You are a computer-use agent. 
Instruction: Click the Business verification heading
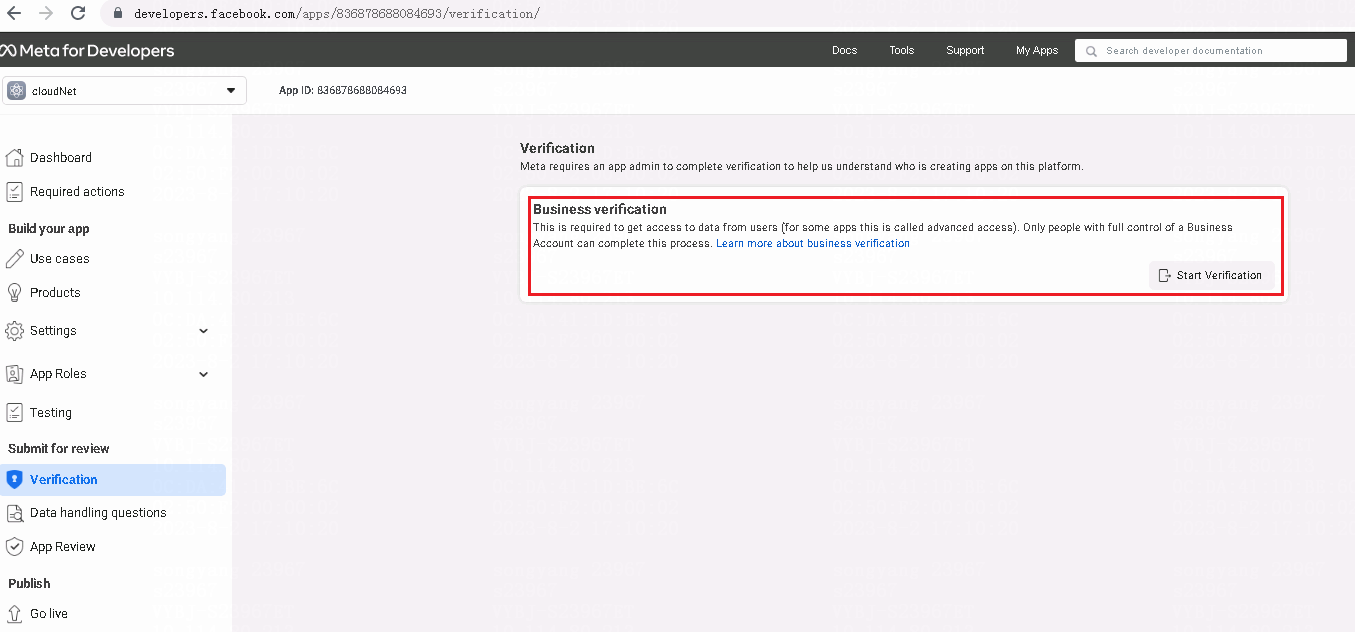600,209
